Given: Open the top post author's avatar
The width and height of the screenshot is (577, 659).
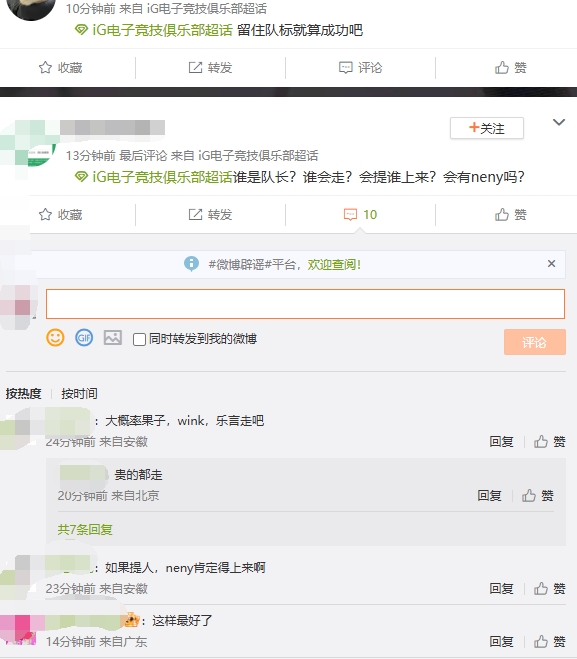Looking at the screenshot, I should (31, 9).
